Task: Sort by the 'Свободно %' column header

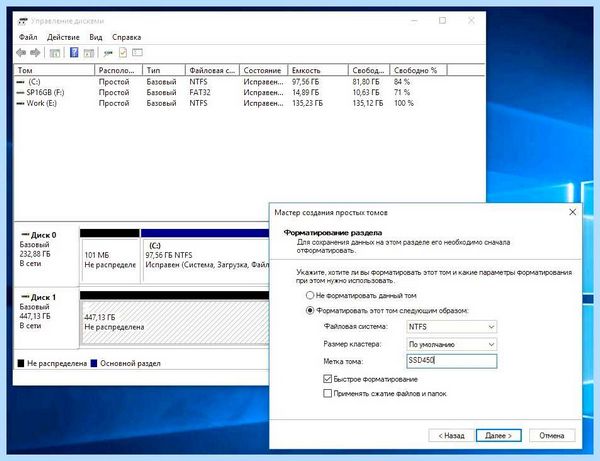Action: click(x=418, y=70)
